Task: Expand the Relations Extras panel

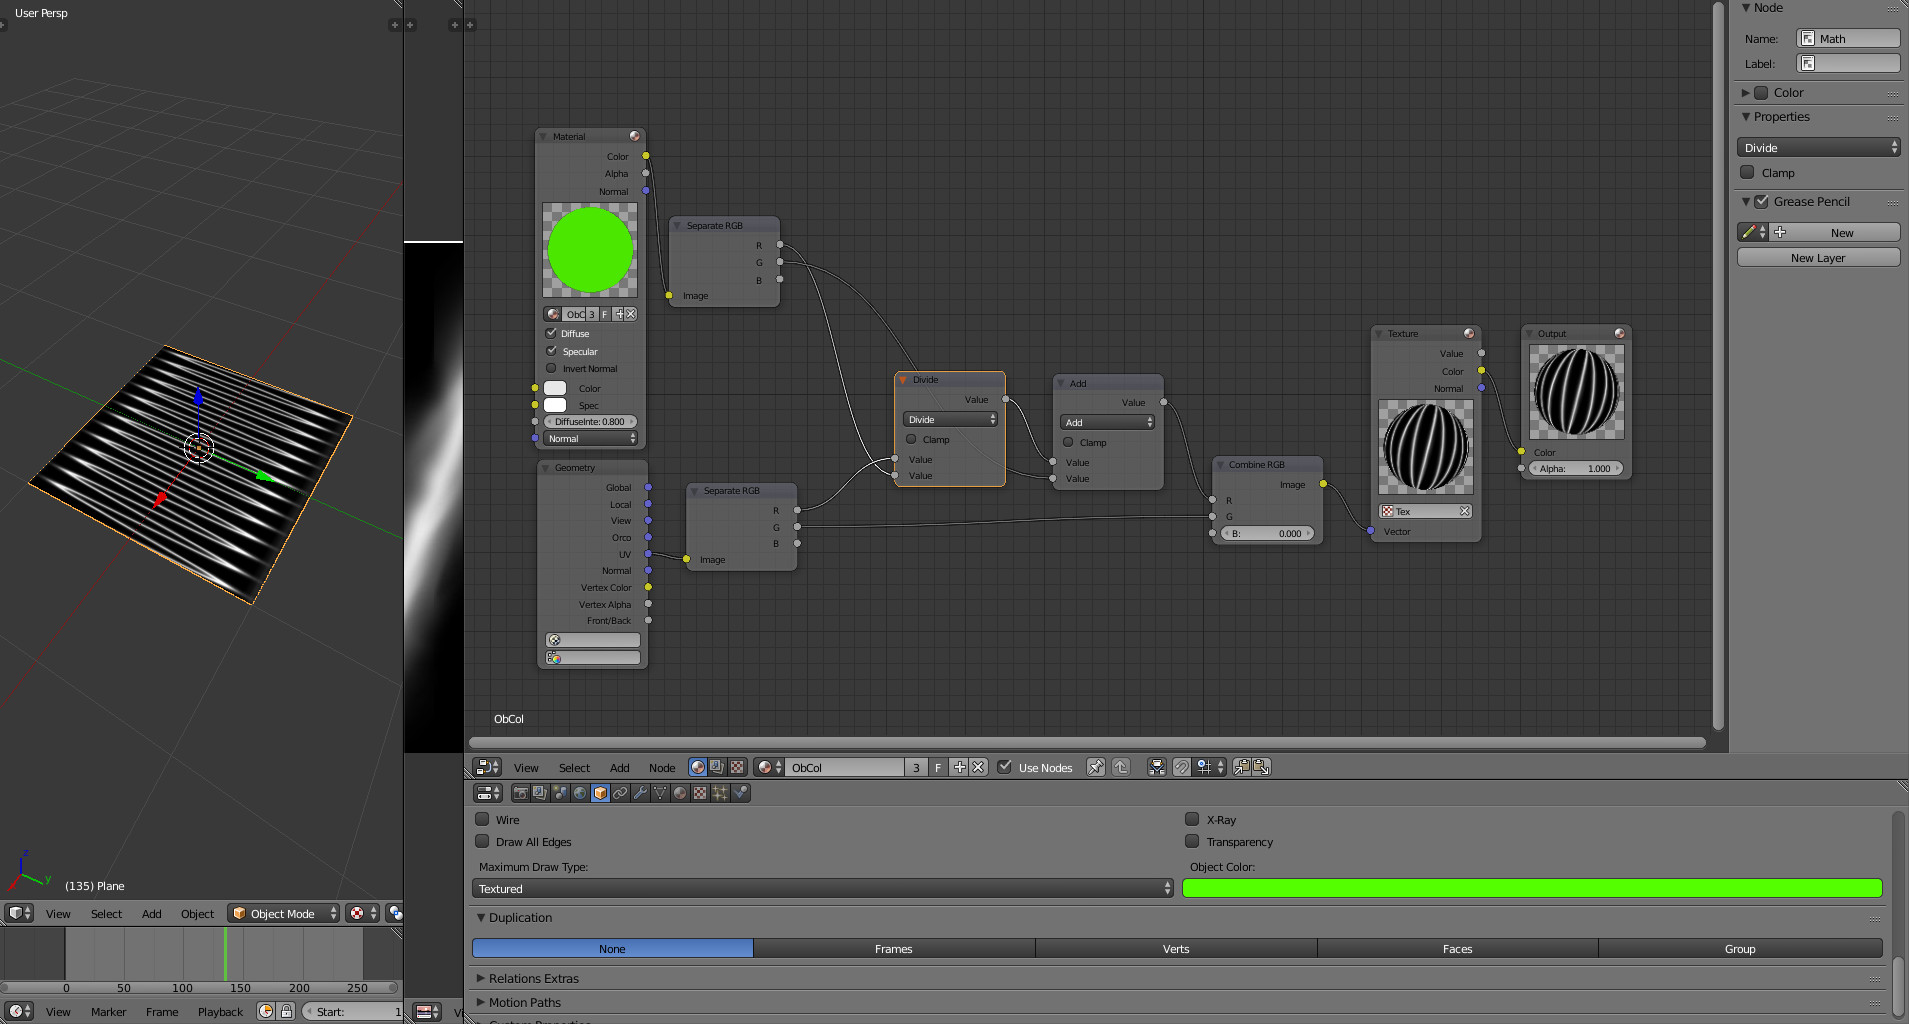Action: click(534, 978)
